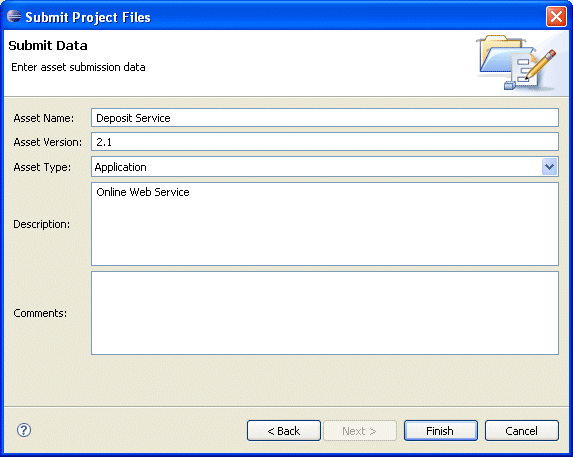The width and height of the screenshot is (573, 457).
Task: Click the Comments: label
Action: [x=40, y=313]
